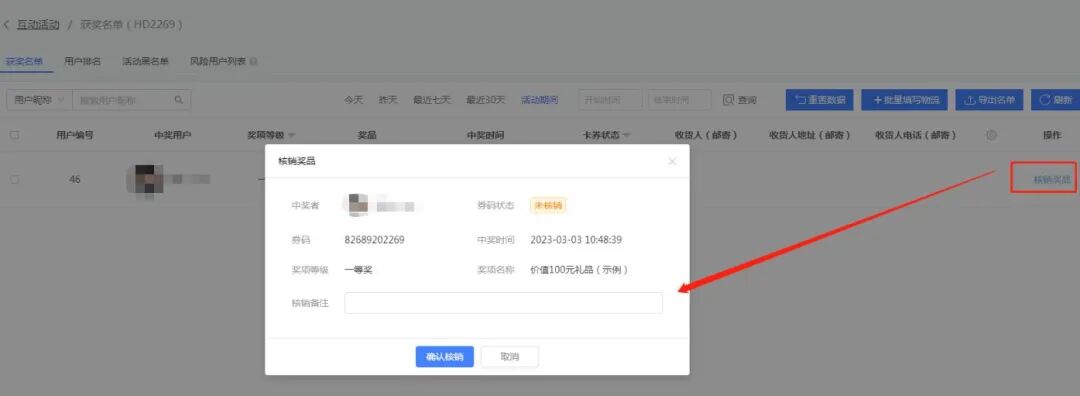
Task: Click the magnifier search icon
Action: [x=179, y=100]
